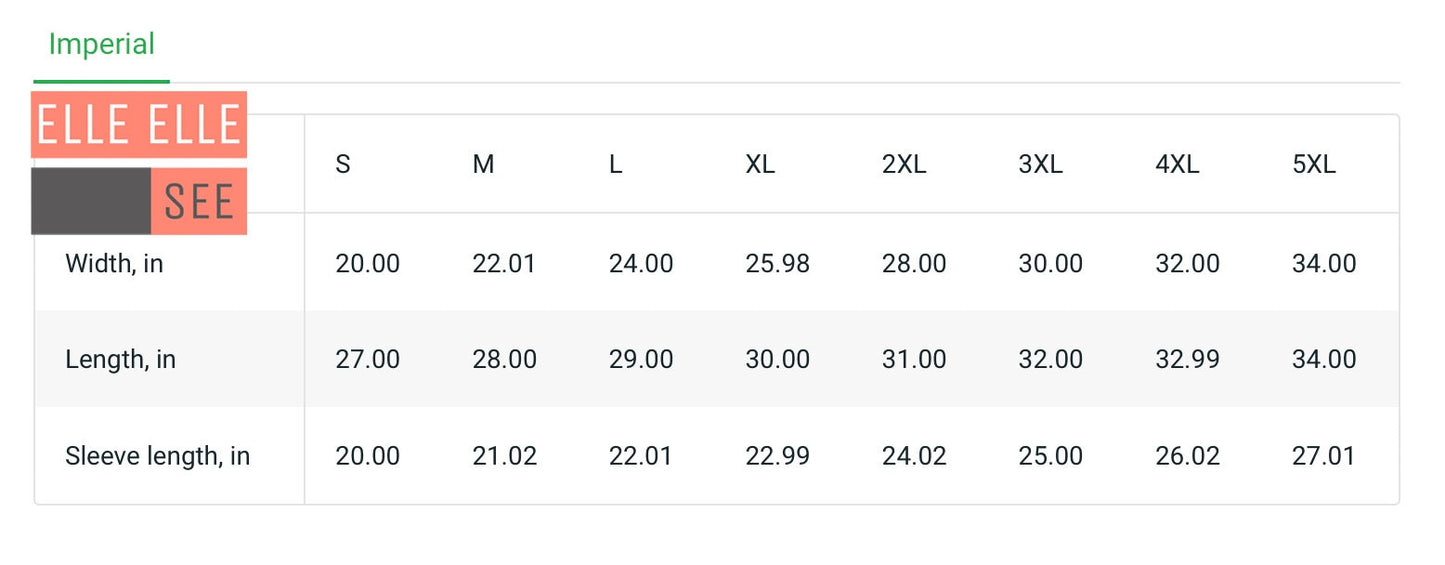
Task: Pick the 5XL size column header
Action: pos(1314,165)
